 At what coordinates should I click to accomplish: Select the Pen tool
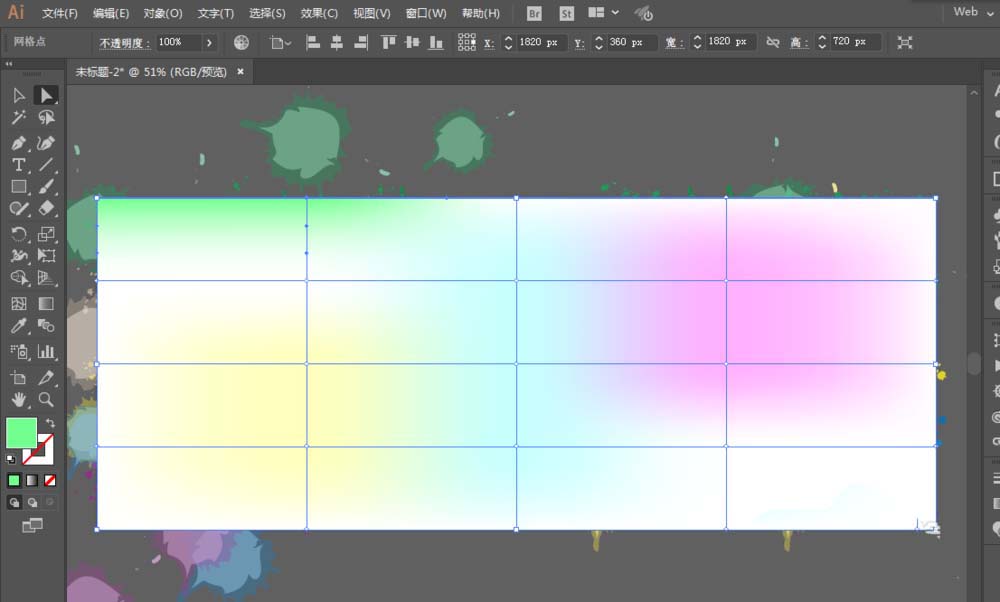[x=18, y=143]
